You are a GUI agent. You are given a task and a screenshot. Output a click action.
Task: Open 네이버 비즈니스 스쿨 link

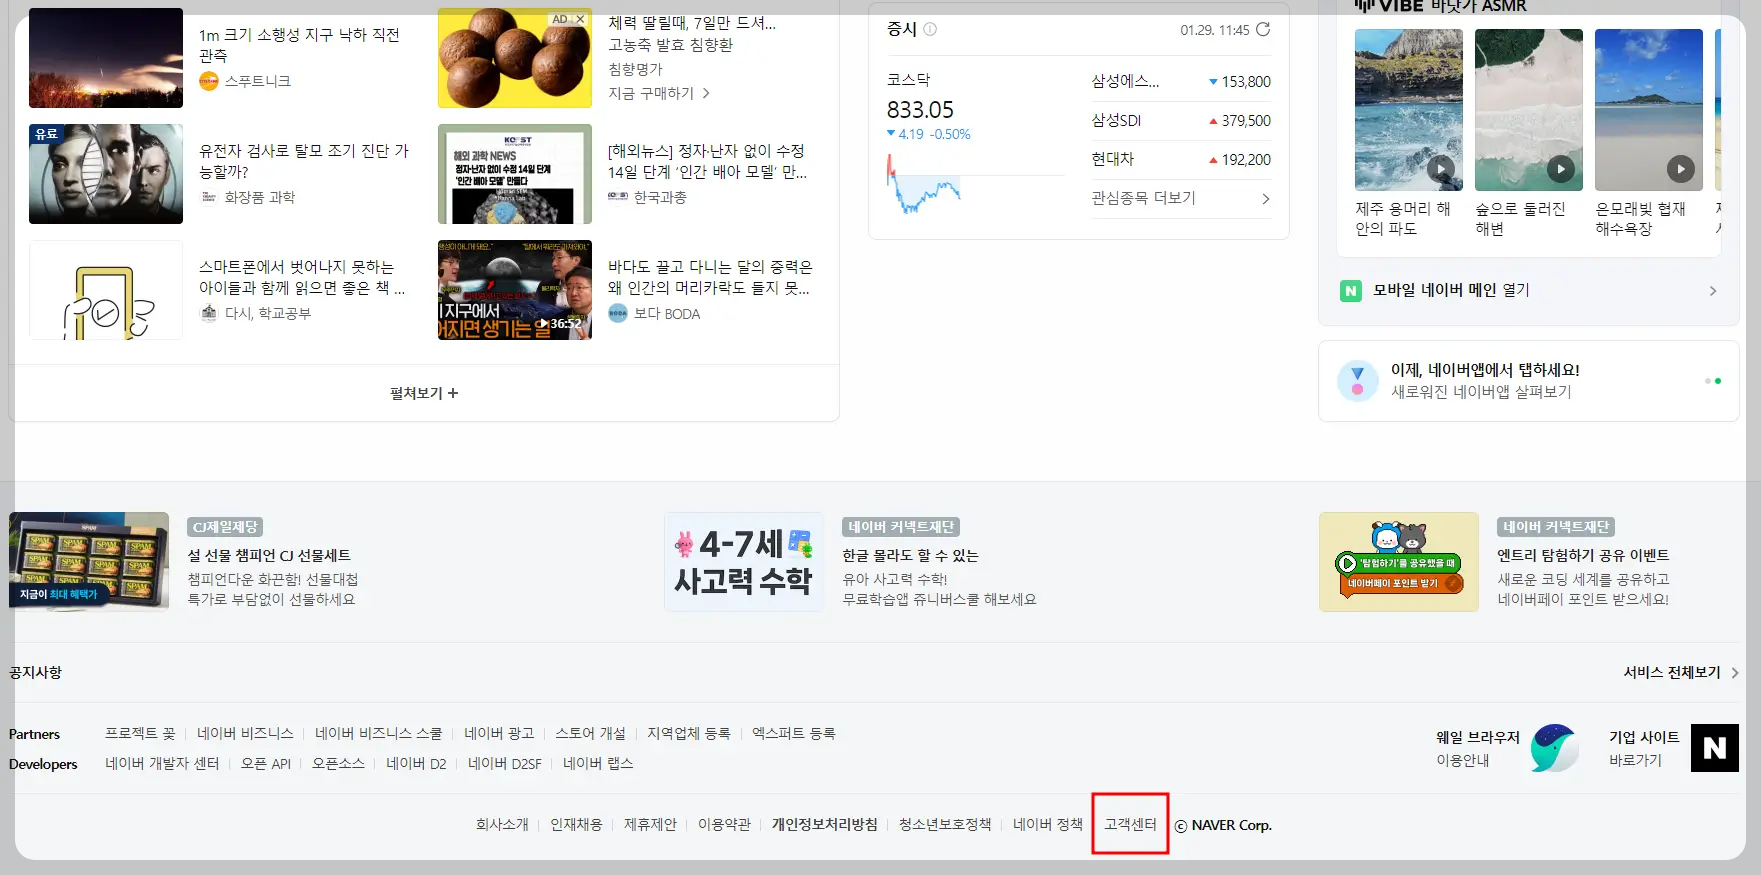click(378, 733)
